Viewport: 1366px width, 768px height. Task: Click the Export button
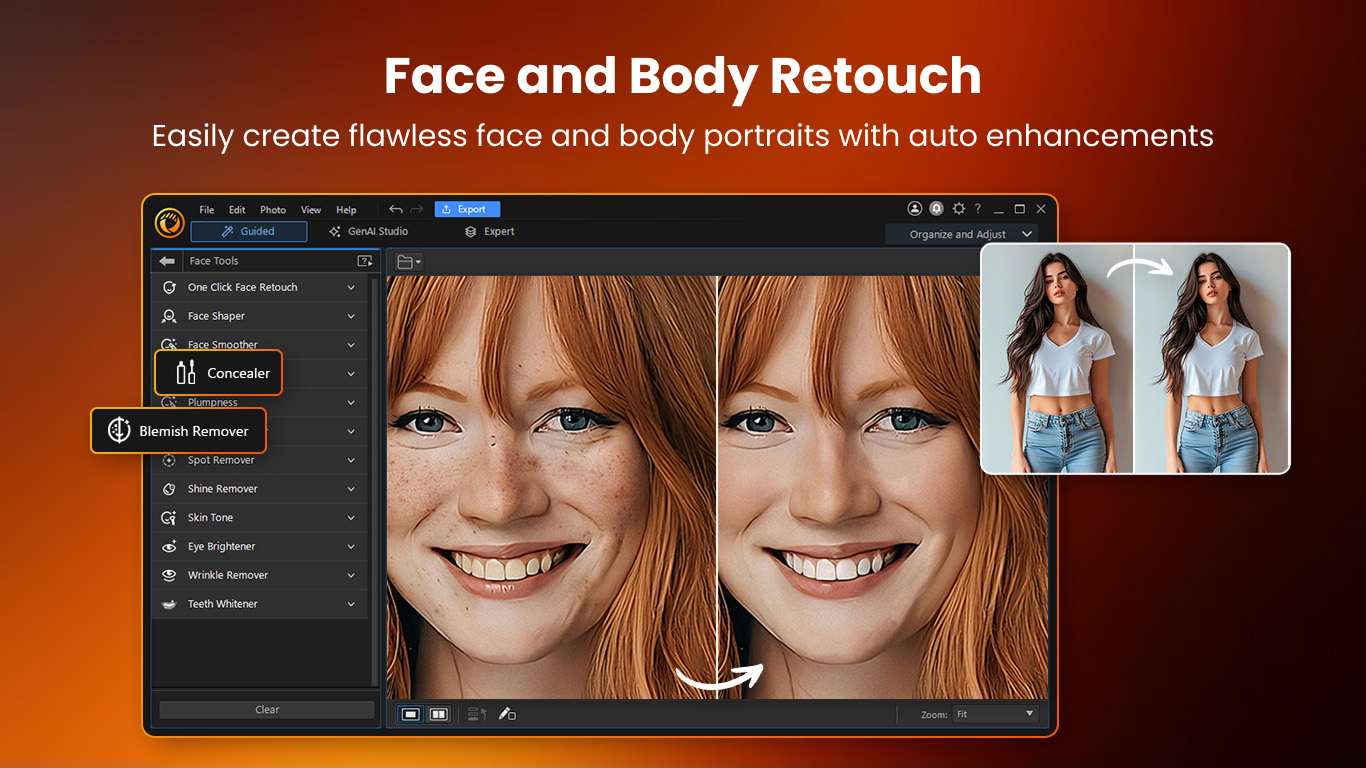click(467, 209)
